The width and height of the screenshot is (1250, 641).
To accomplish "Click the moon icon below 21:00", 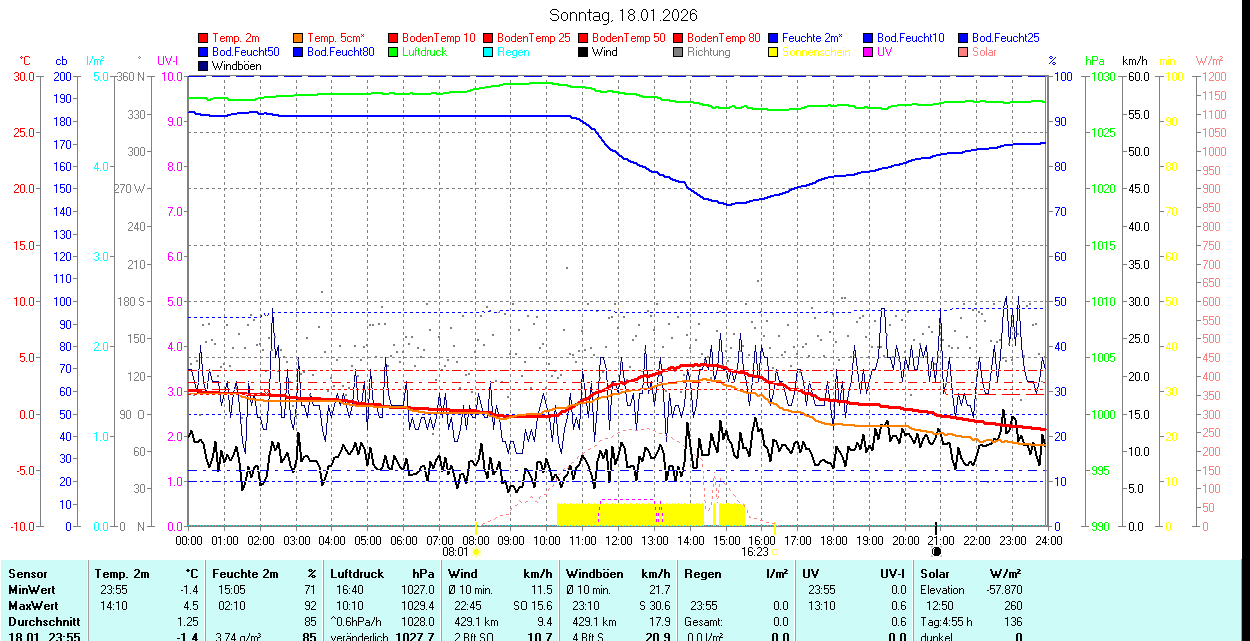I will (937, 551).
